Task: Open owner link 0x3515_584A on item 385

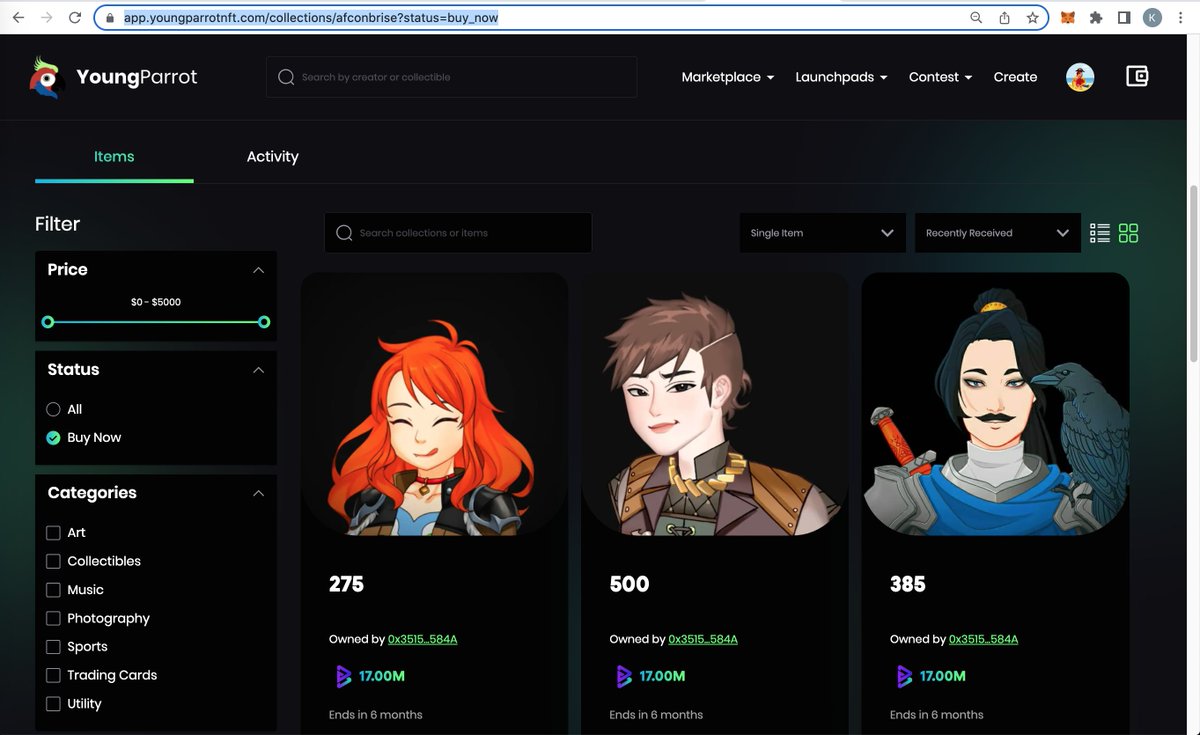Action: [984, 639]
